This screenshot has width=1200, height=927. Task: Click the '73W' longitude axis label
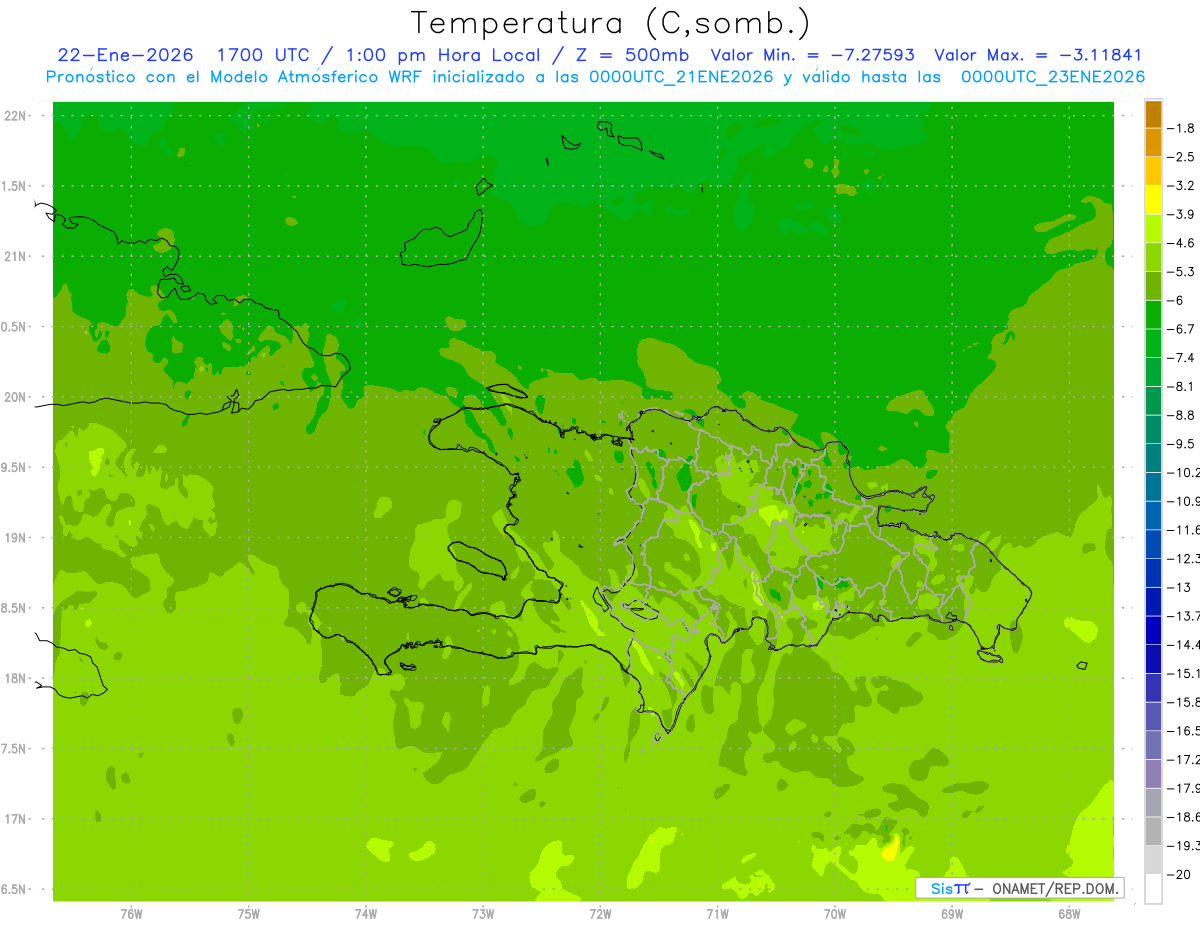click(x=483, y=913)
